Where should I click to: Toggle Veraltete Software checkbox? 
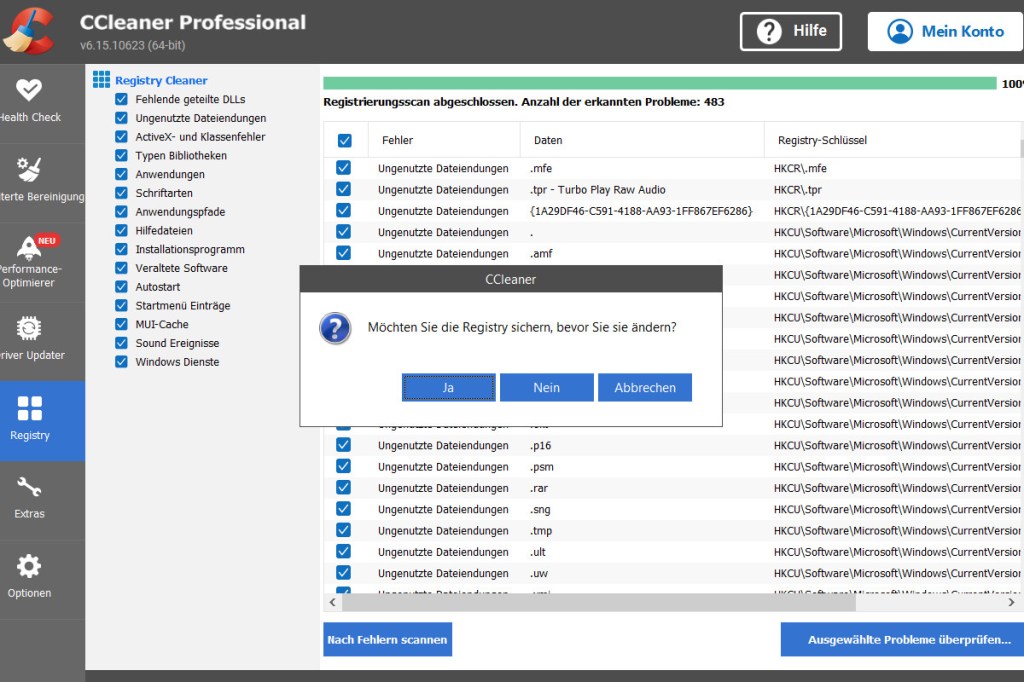click(x=121, y=268)
